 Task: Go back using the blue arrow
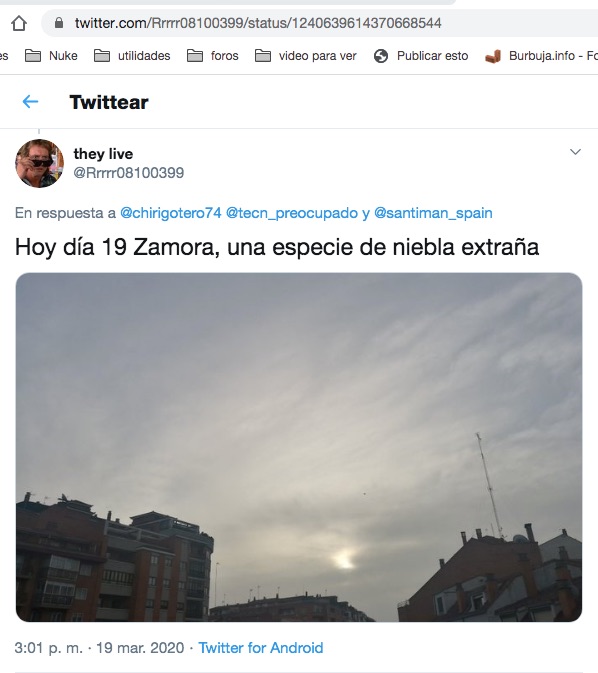(30, 102)
